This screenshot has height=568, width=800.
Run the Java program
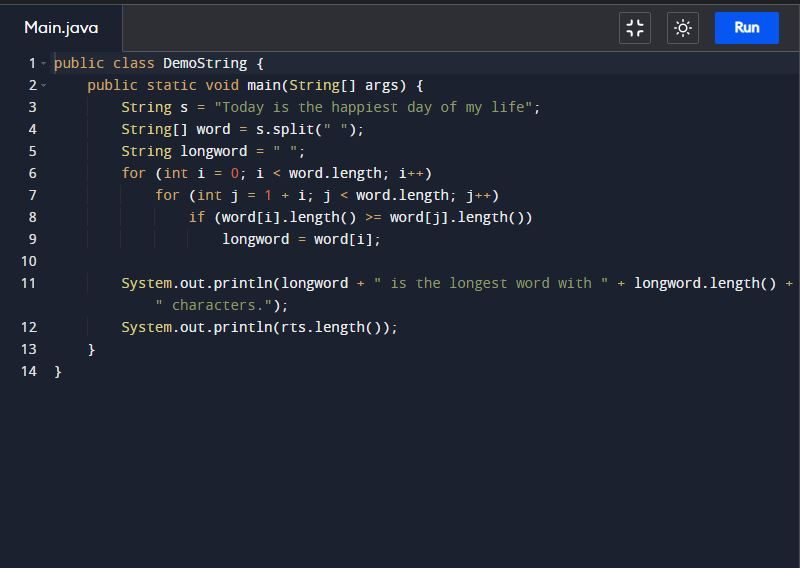746,28
